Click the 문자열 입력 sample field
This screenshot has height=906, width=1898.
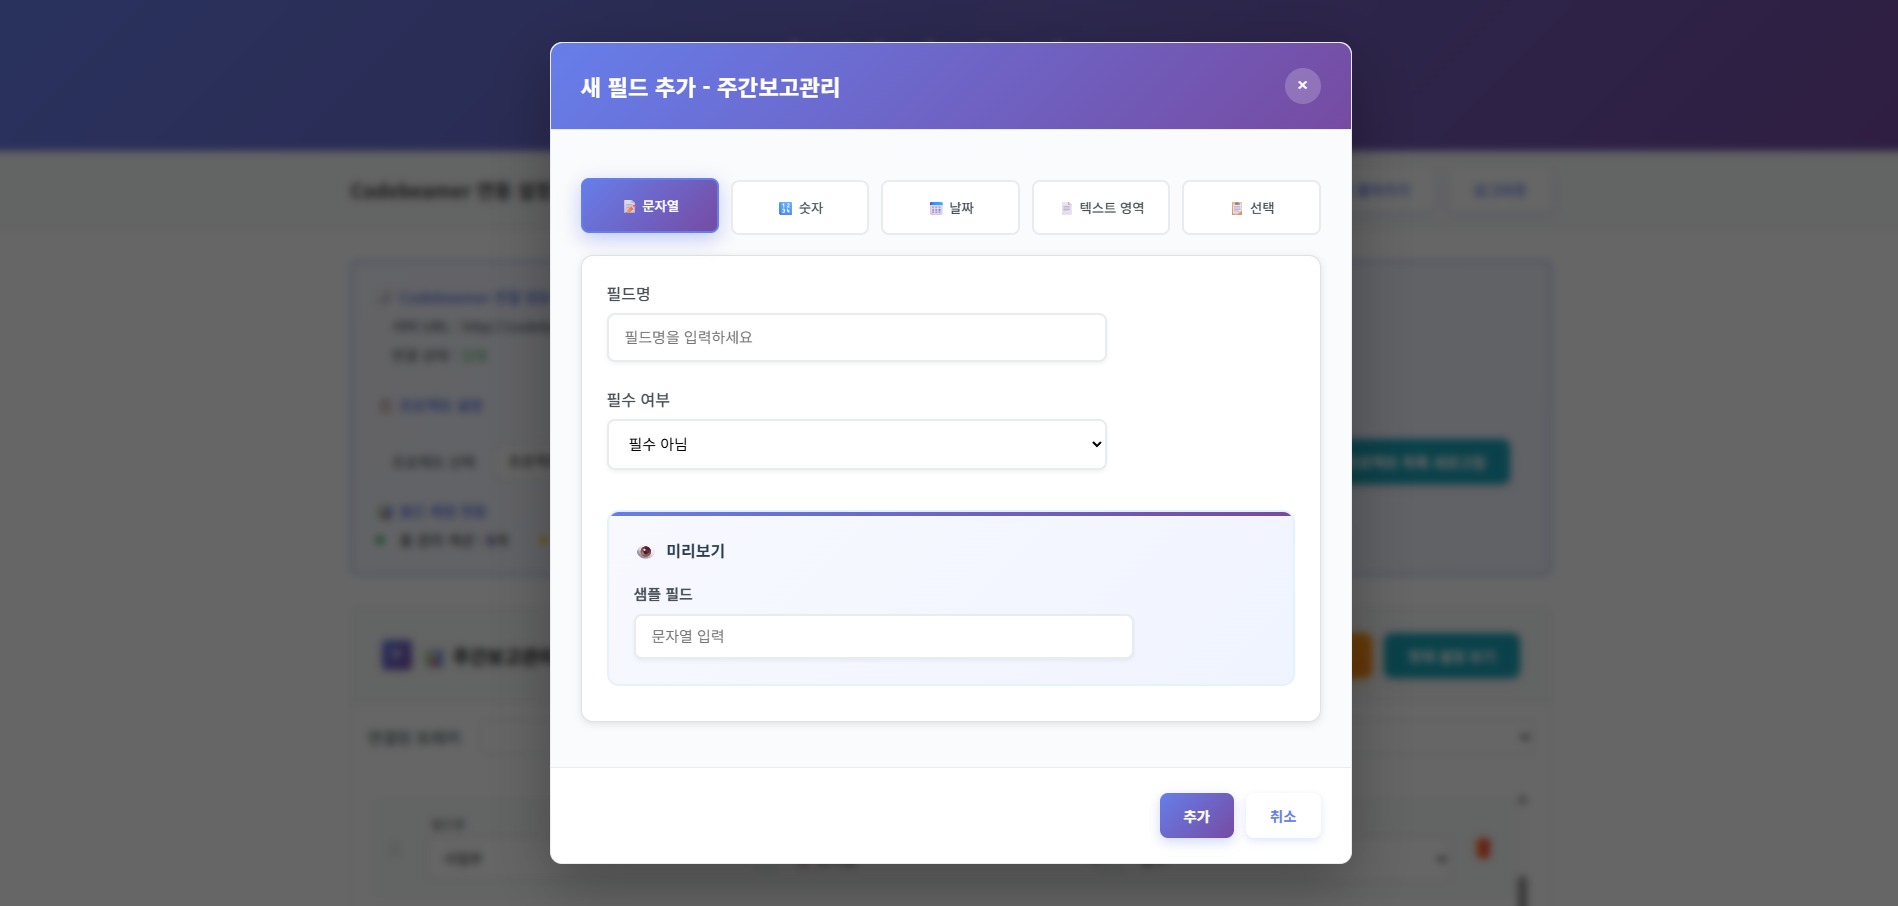883,635
